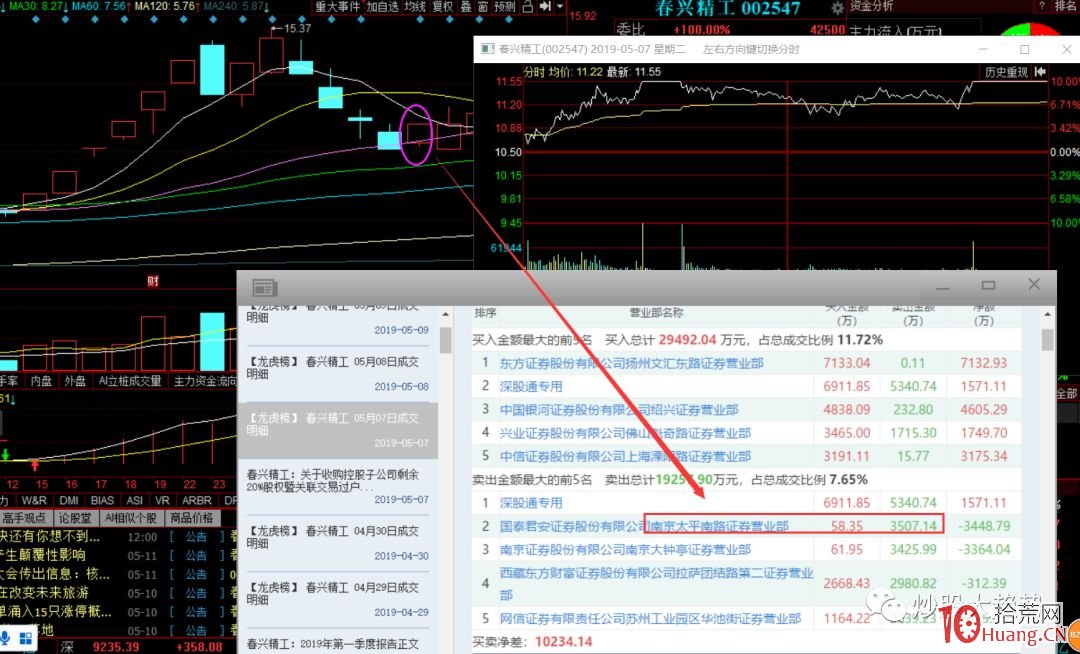Open the 论股堂 news tab
Image resolution: width=1080 pixels, height=654 pixels.
74,518
